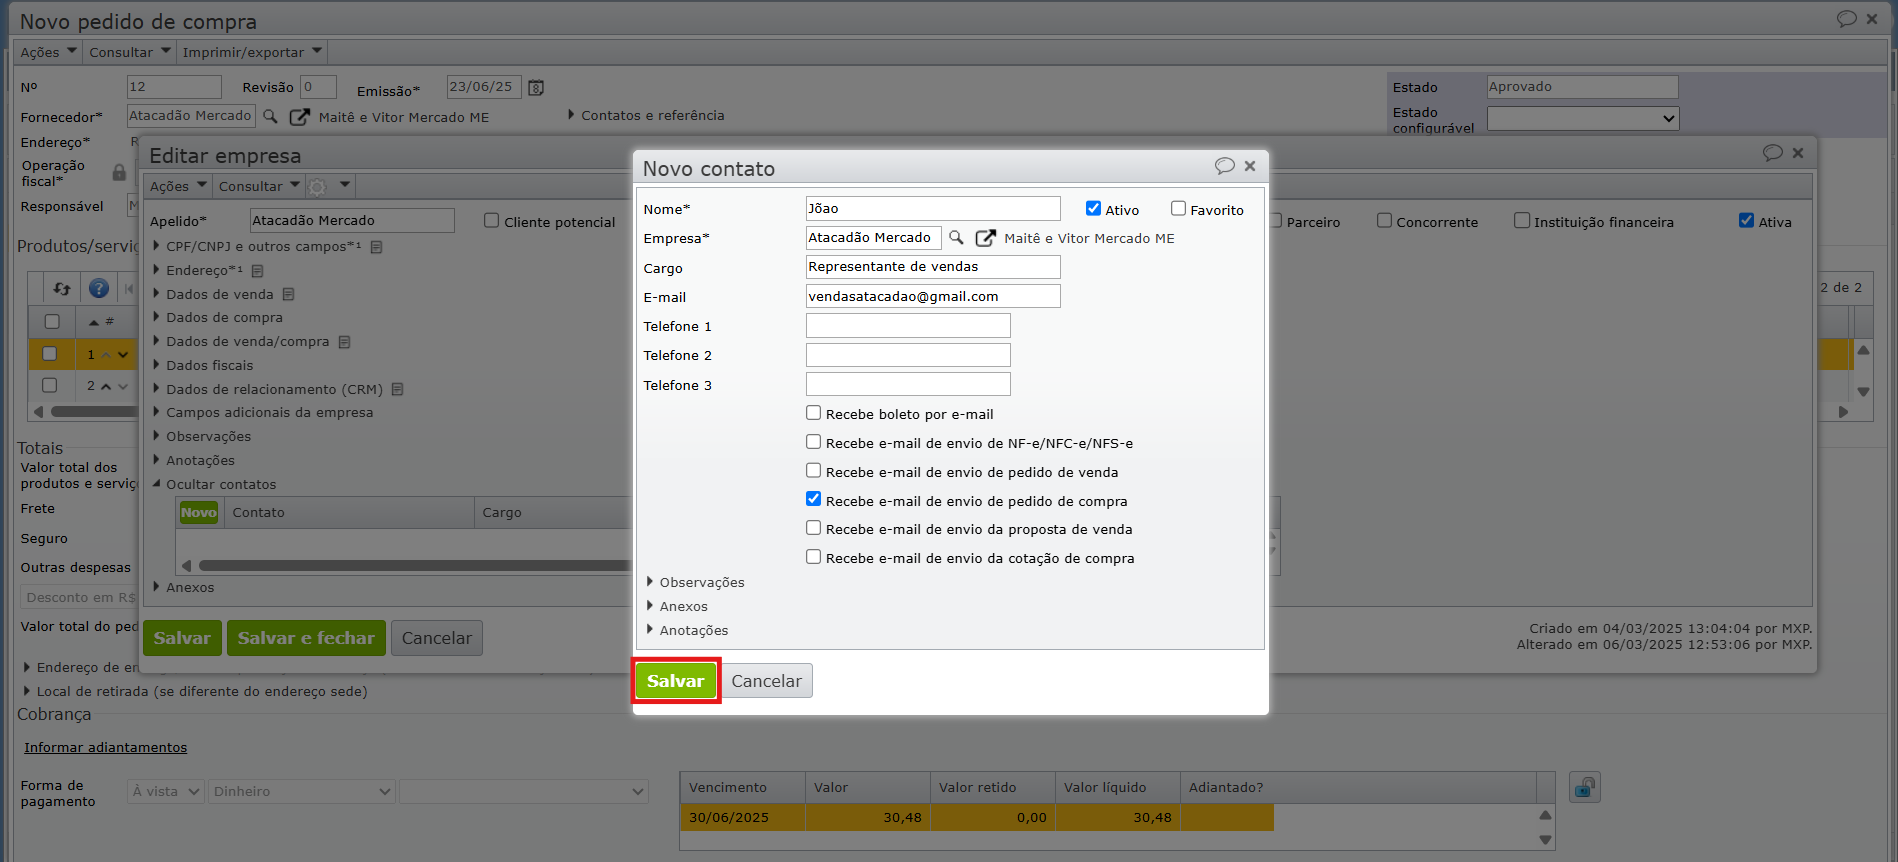Open Ações menu in Editar empresa
Screen dimensions: 1898x862
coord(178,186)
